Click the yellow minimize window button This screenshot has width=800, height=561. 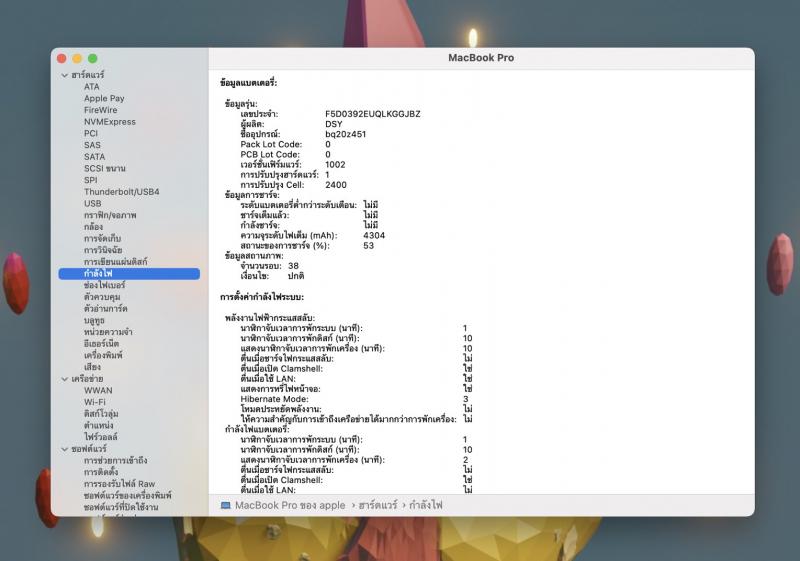[77, 59]
